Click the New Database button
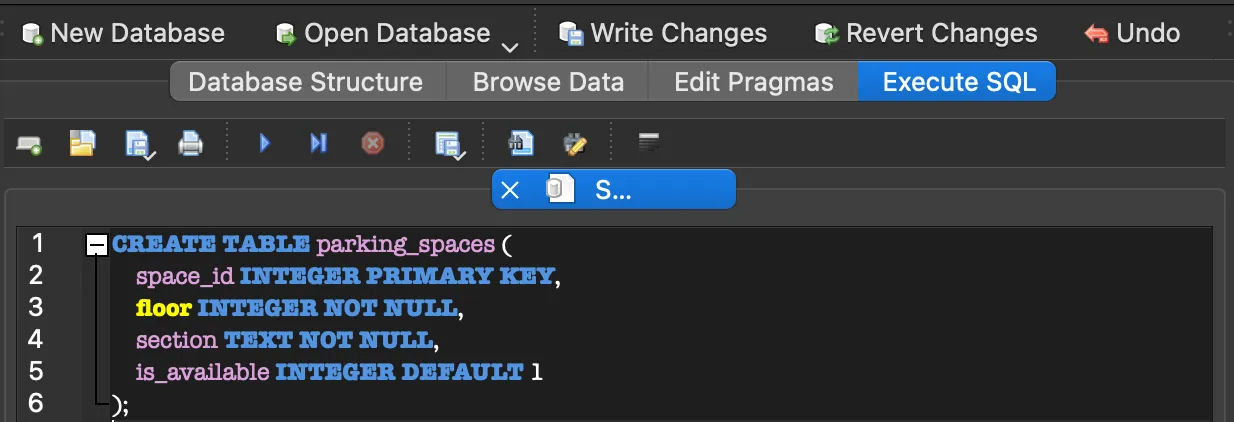This screenshot has height=422, width=1234. pyautogui.click(x=123, y=33)
